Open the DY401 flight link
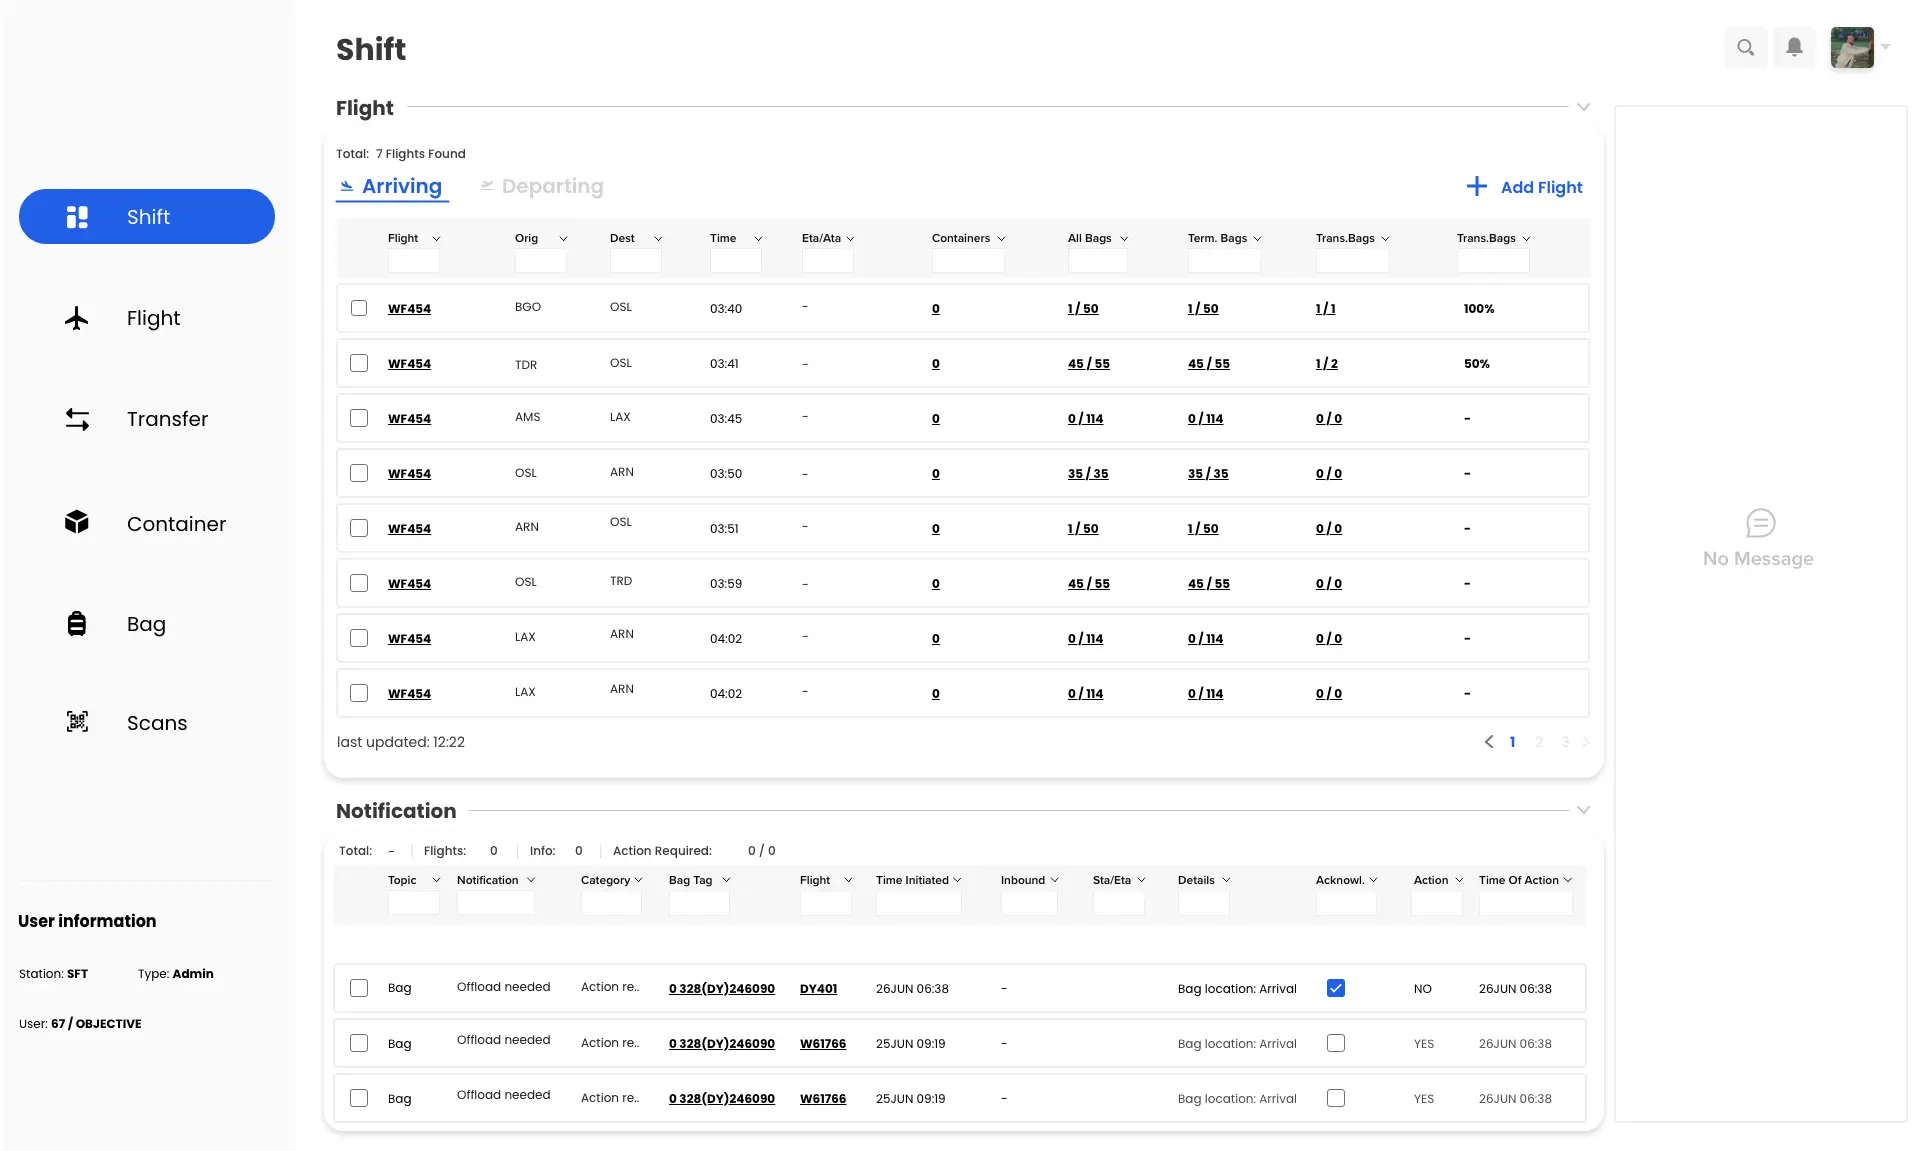The width and height of the screenshot is (1920, 1151). click(x=818, y=989)
